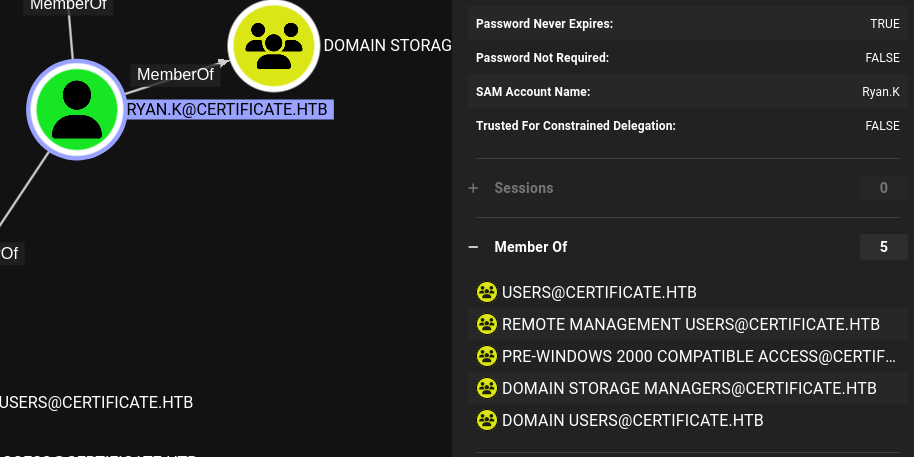Click the MemberOf edge label above RYAN.K node
This screenshot has width=914, height=457.
[68, 6]
